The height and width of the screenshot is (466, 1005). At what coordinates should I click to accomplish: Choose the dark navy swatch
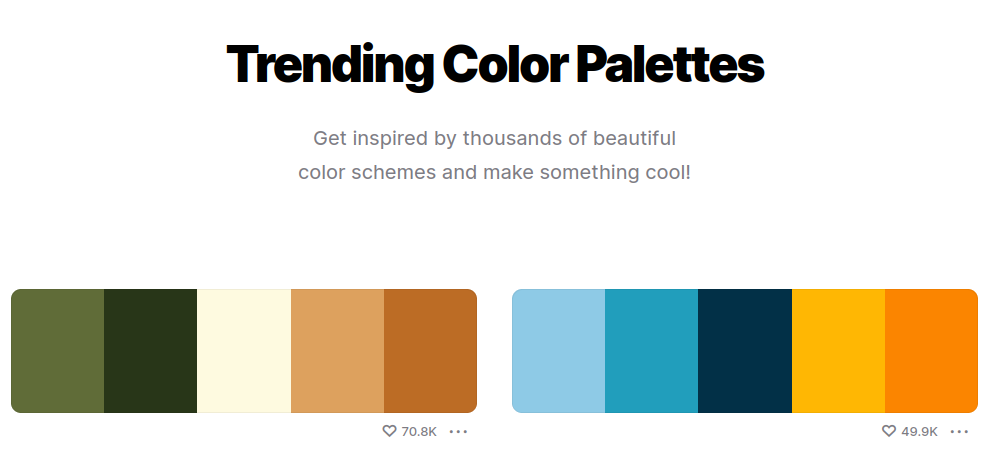click(745, 351)
